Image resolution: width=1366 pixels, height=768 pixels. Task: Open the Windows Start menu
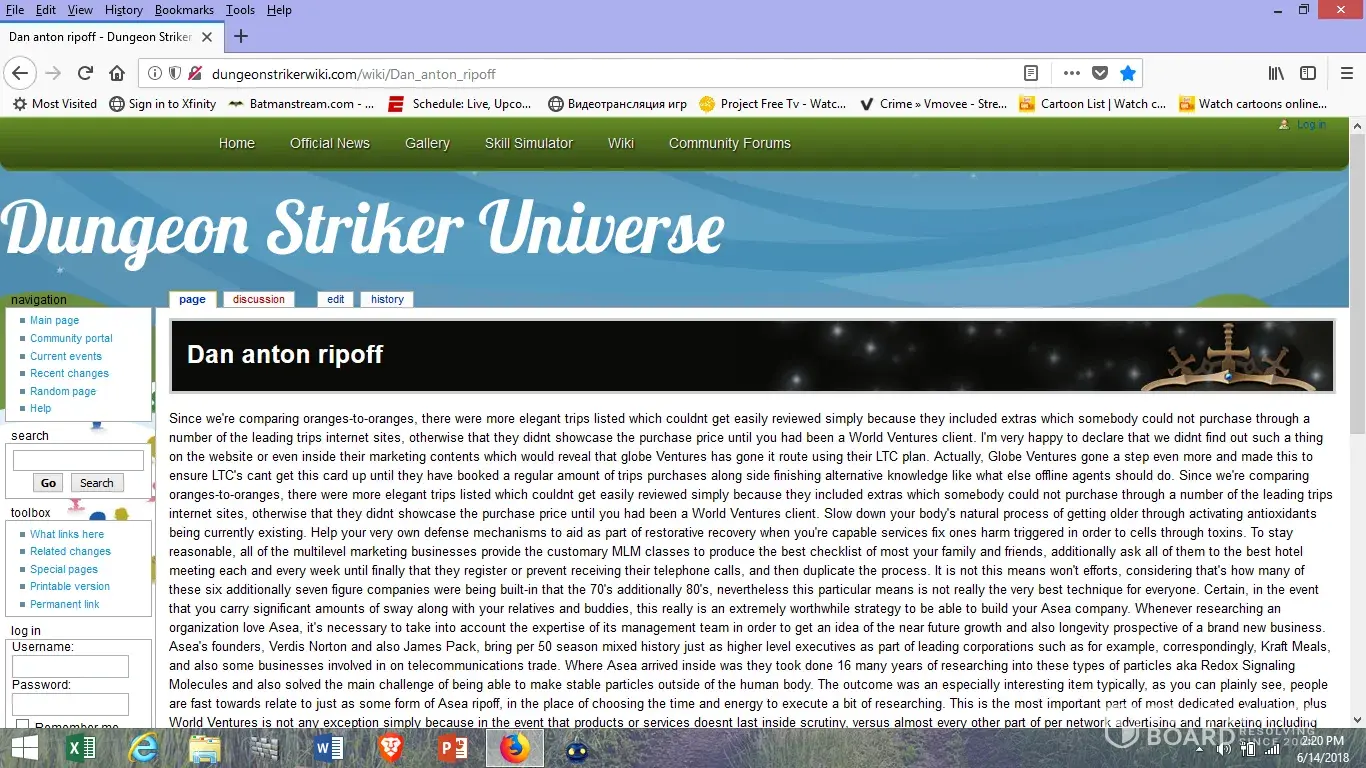click(24, 748)
